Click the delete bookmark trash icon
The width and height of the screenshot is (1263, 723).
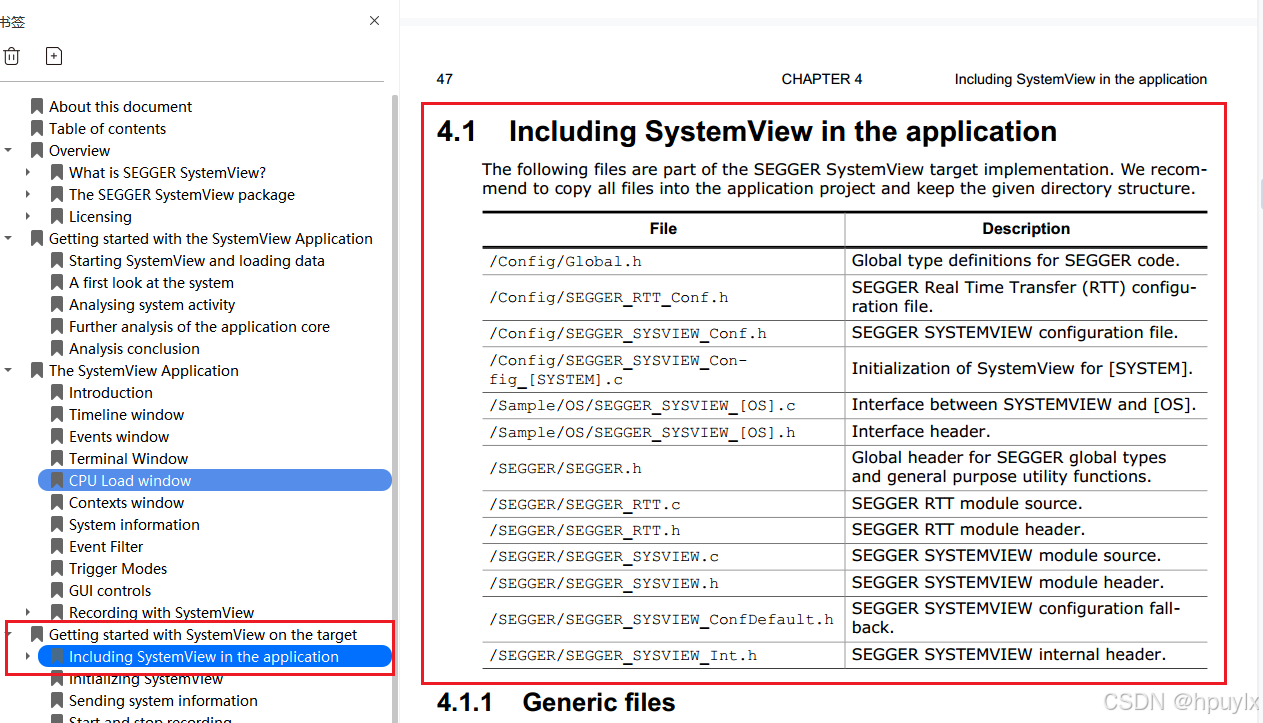coord(12,56)
